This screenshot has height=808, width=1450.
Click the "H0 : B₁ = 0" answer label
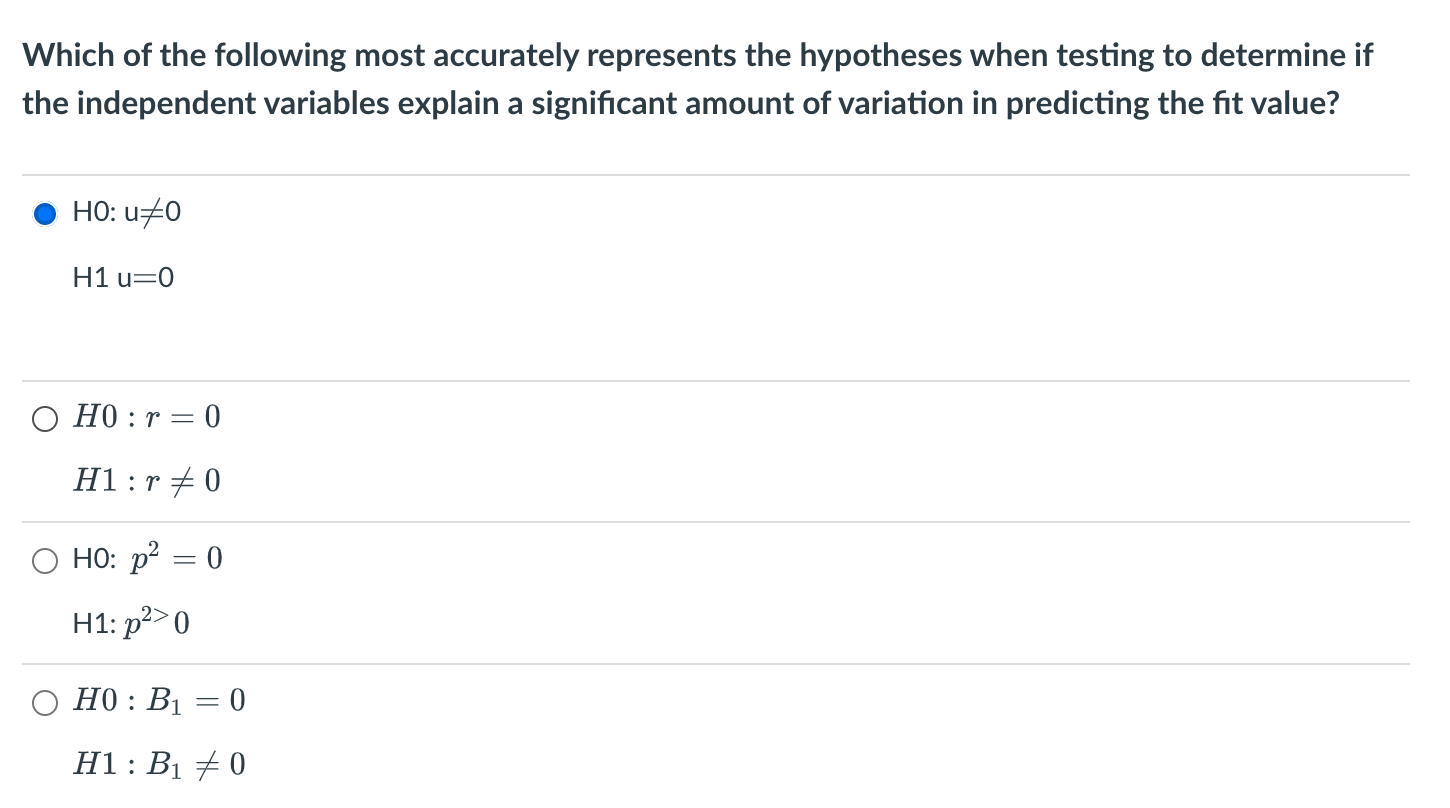tap(159, 702)
